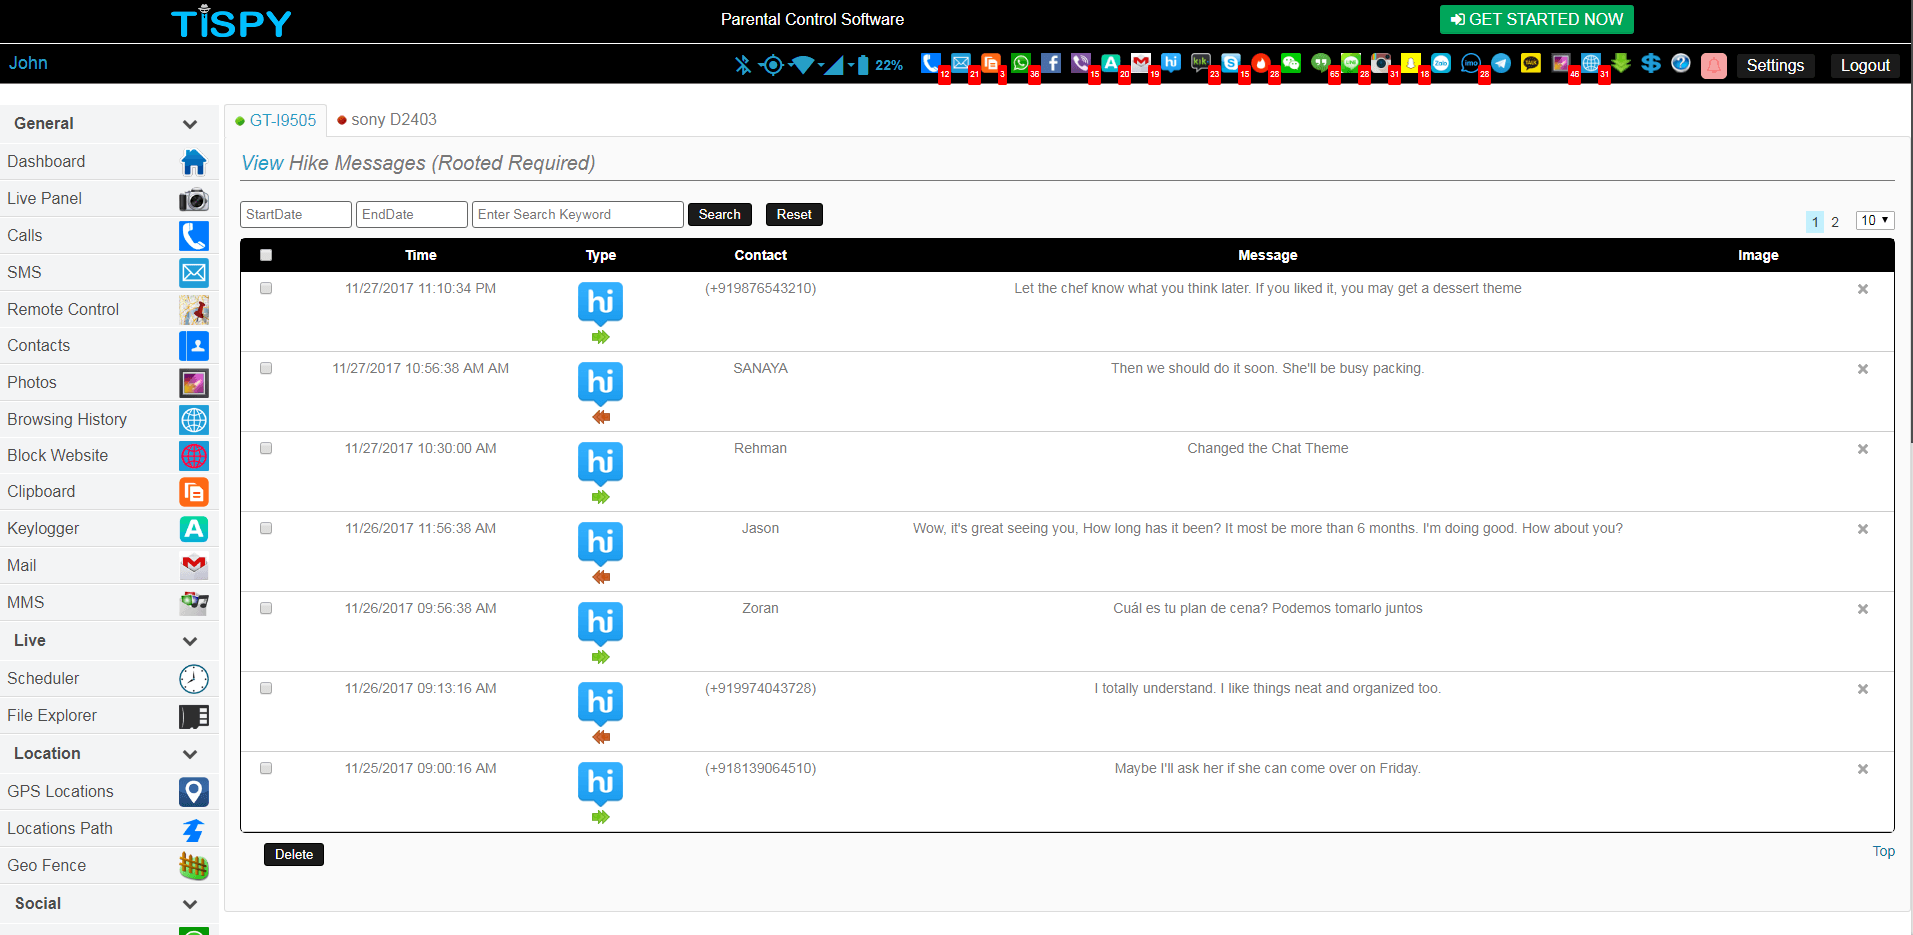Check the box for the Jason message
1913x935 pixels.
[266, 528]
